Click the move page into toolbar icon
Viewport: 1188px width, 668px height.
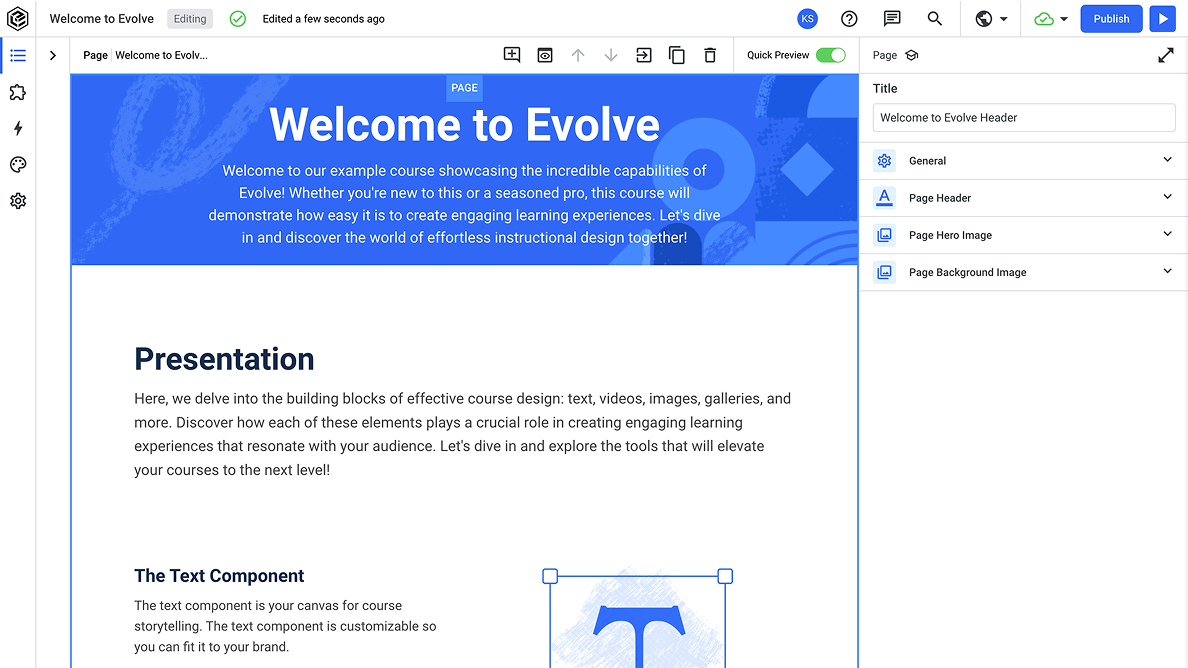click(643, 55)
